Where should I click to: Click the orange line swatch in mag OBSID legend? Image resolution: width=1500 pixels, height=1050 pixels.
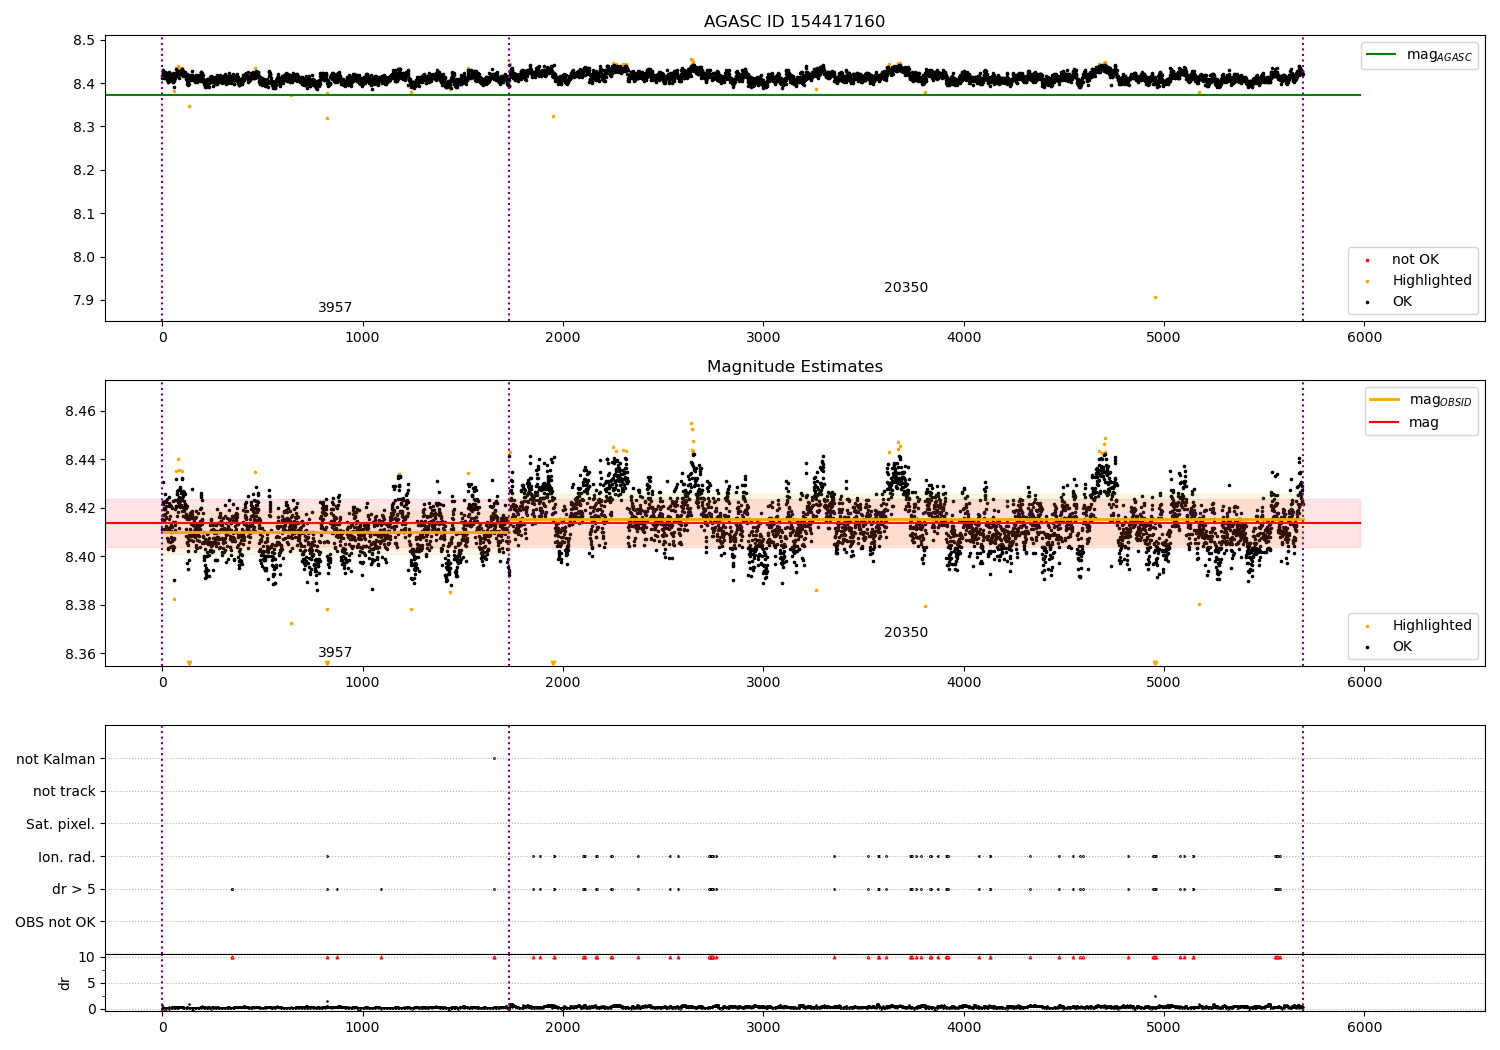click(1384, 400)
